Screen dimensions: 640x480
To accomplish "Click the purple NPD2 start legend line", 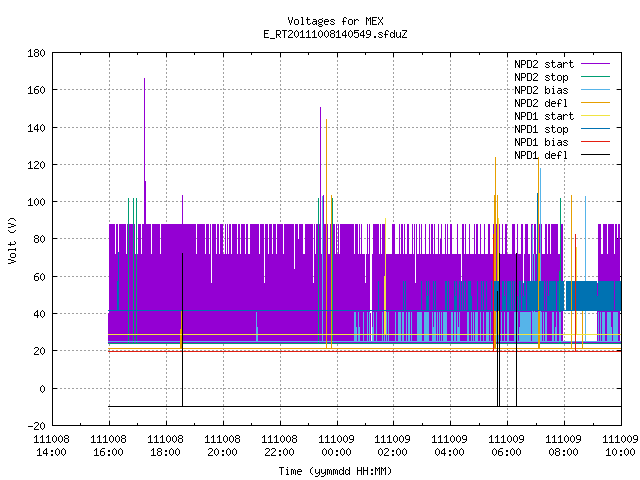I will pos(596,64).
